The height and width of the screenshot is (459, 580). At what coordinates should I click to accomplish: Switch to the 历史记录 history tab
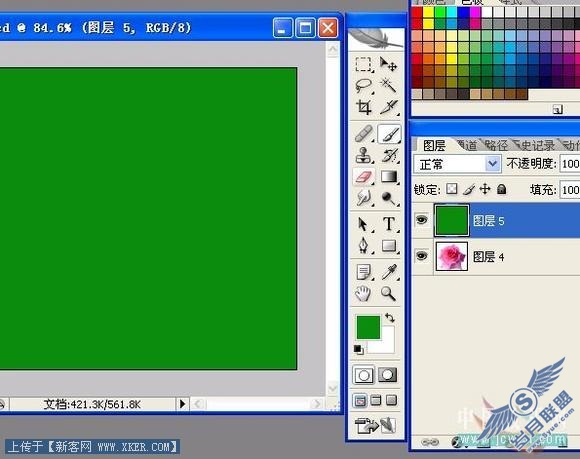point(535,145)
